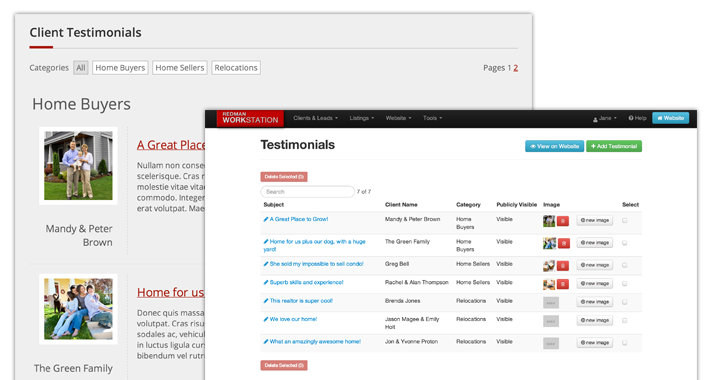The width and height of the screenshot is (712, 380).
Task: Delete Rachel & Alan Thompson's image
Action: point(563,284)
